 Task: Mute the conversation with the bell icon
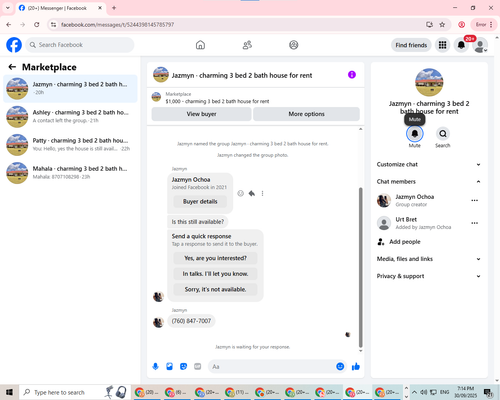(415, 134)
